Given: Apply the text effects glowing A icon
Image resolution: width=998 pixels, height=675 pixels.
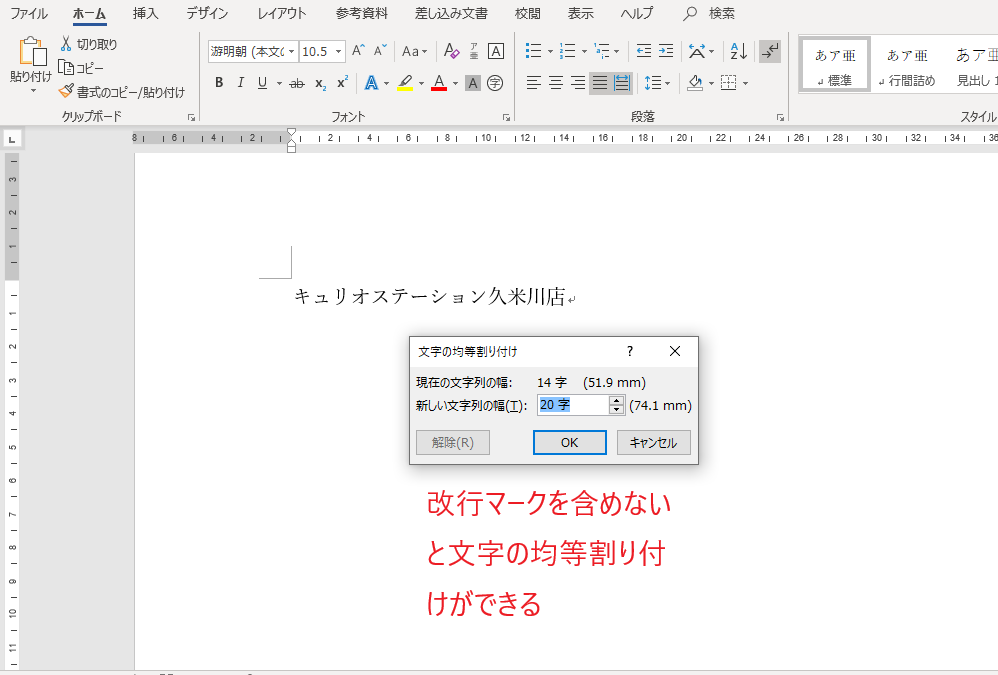Looking at the screenshot, I should [x=371, y=83].
